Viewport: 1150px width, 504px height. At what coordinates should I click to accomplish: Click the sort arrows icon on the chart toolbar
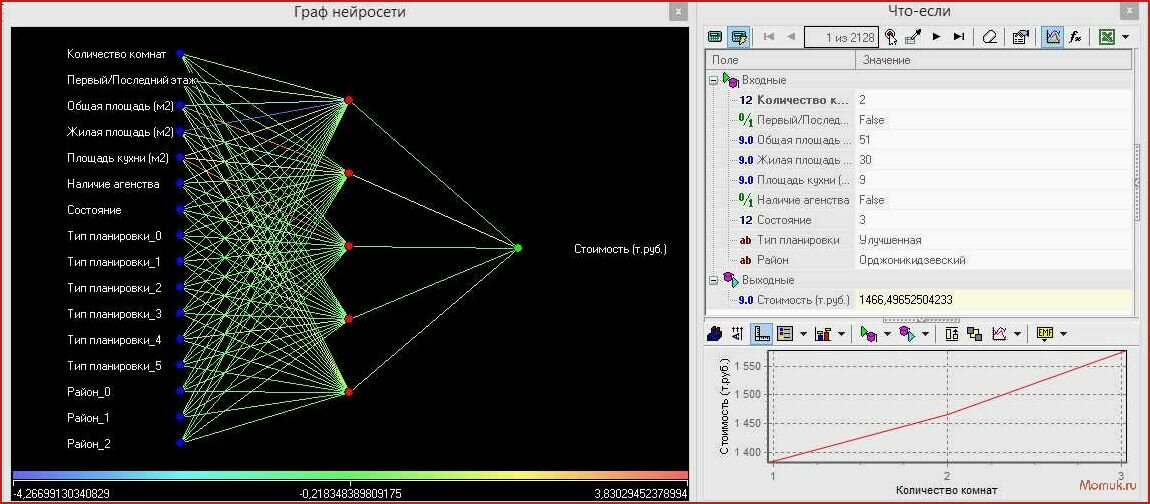[738, 334]
